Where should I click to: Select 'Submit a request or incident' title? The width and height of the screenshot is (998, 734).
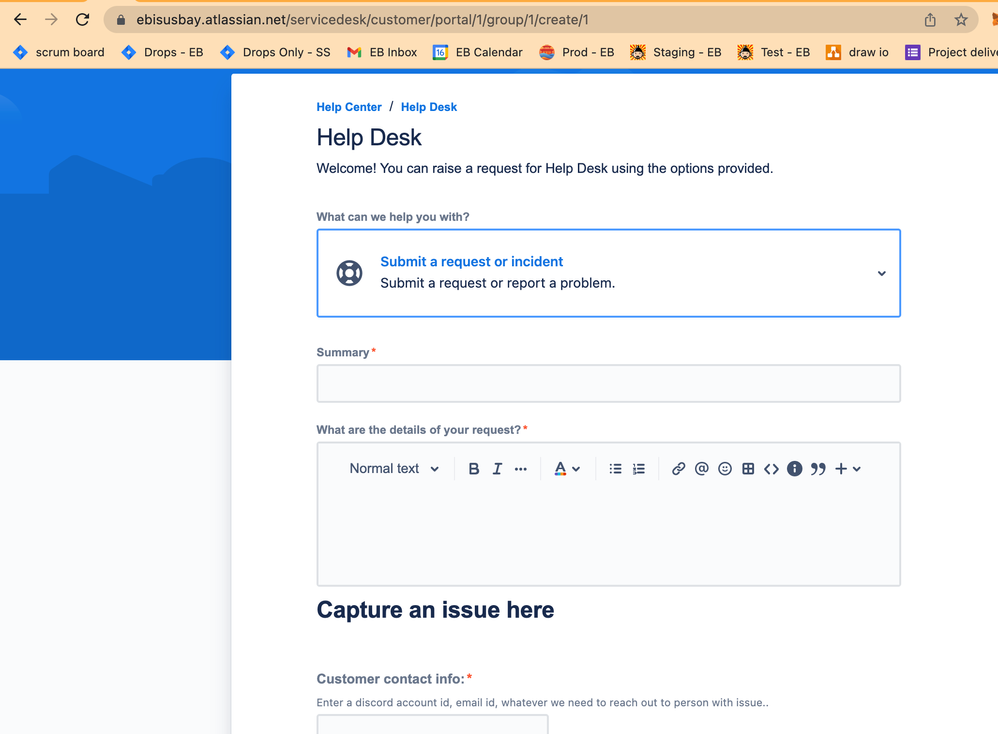tap(472, 262)
